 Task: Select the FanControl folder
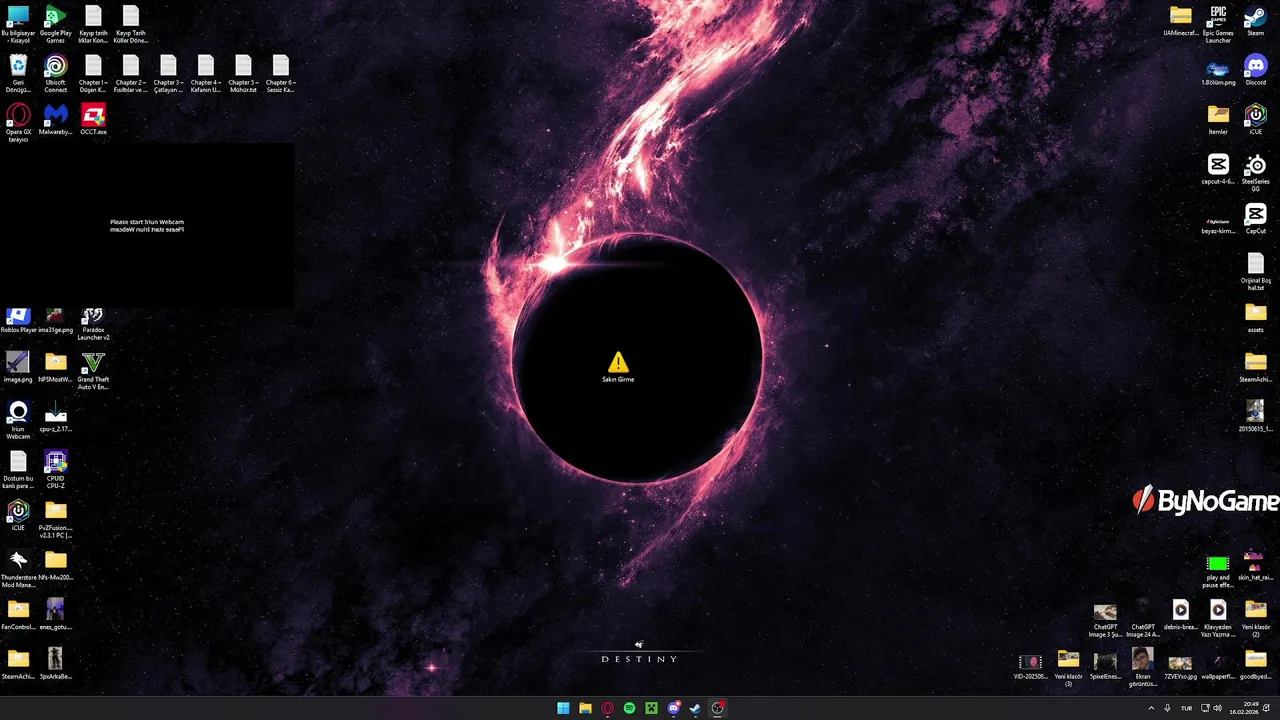(x=18, y=611)
